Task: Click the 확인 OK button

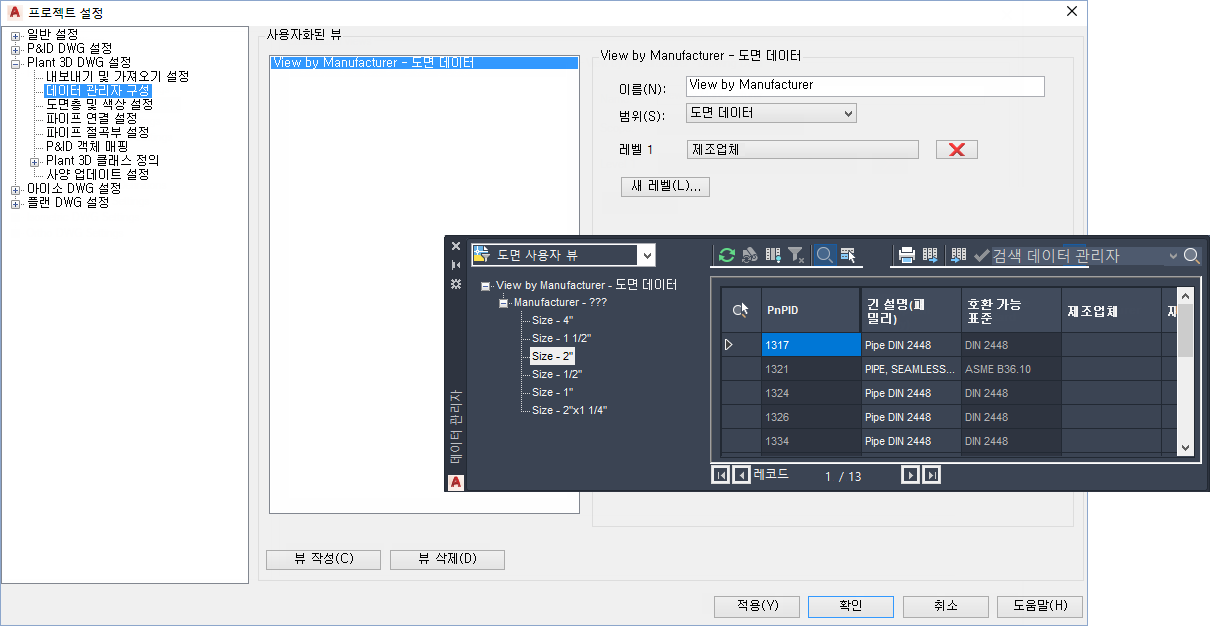Action: click(851, 607)
